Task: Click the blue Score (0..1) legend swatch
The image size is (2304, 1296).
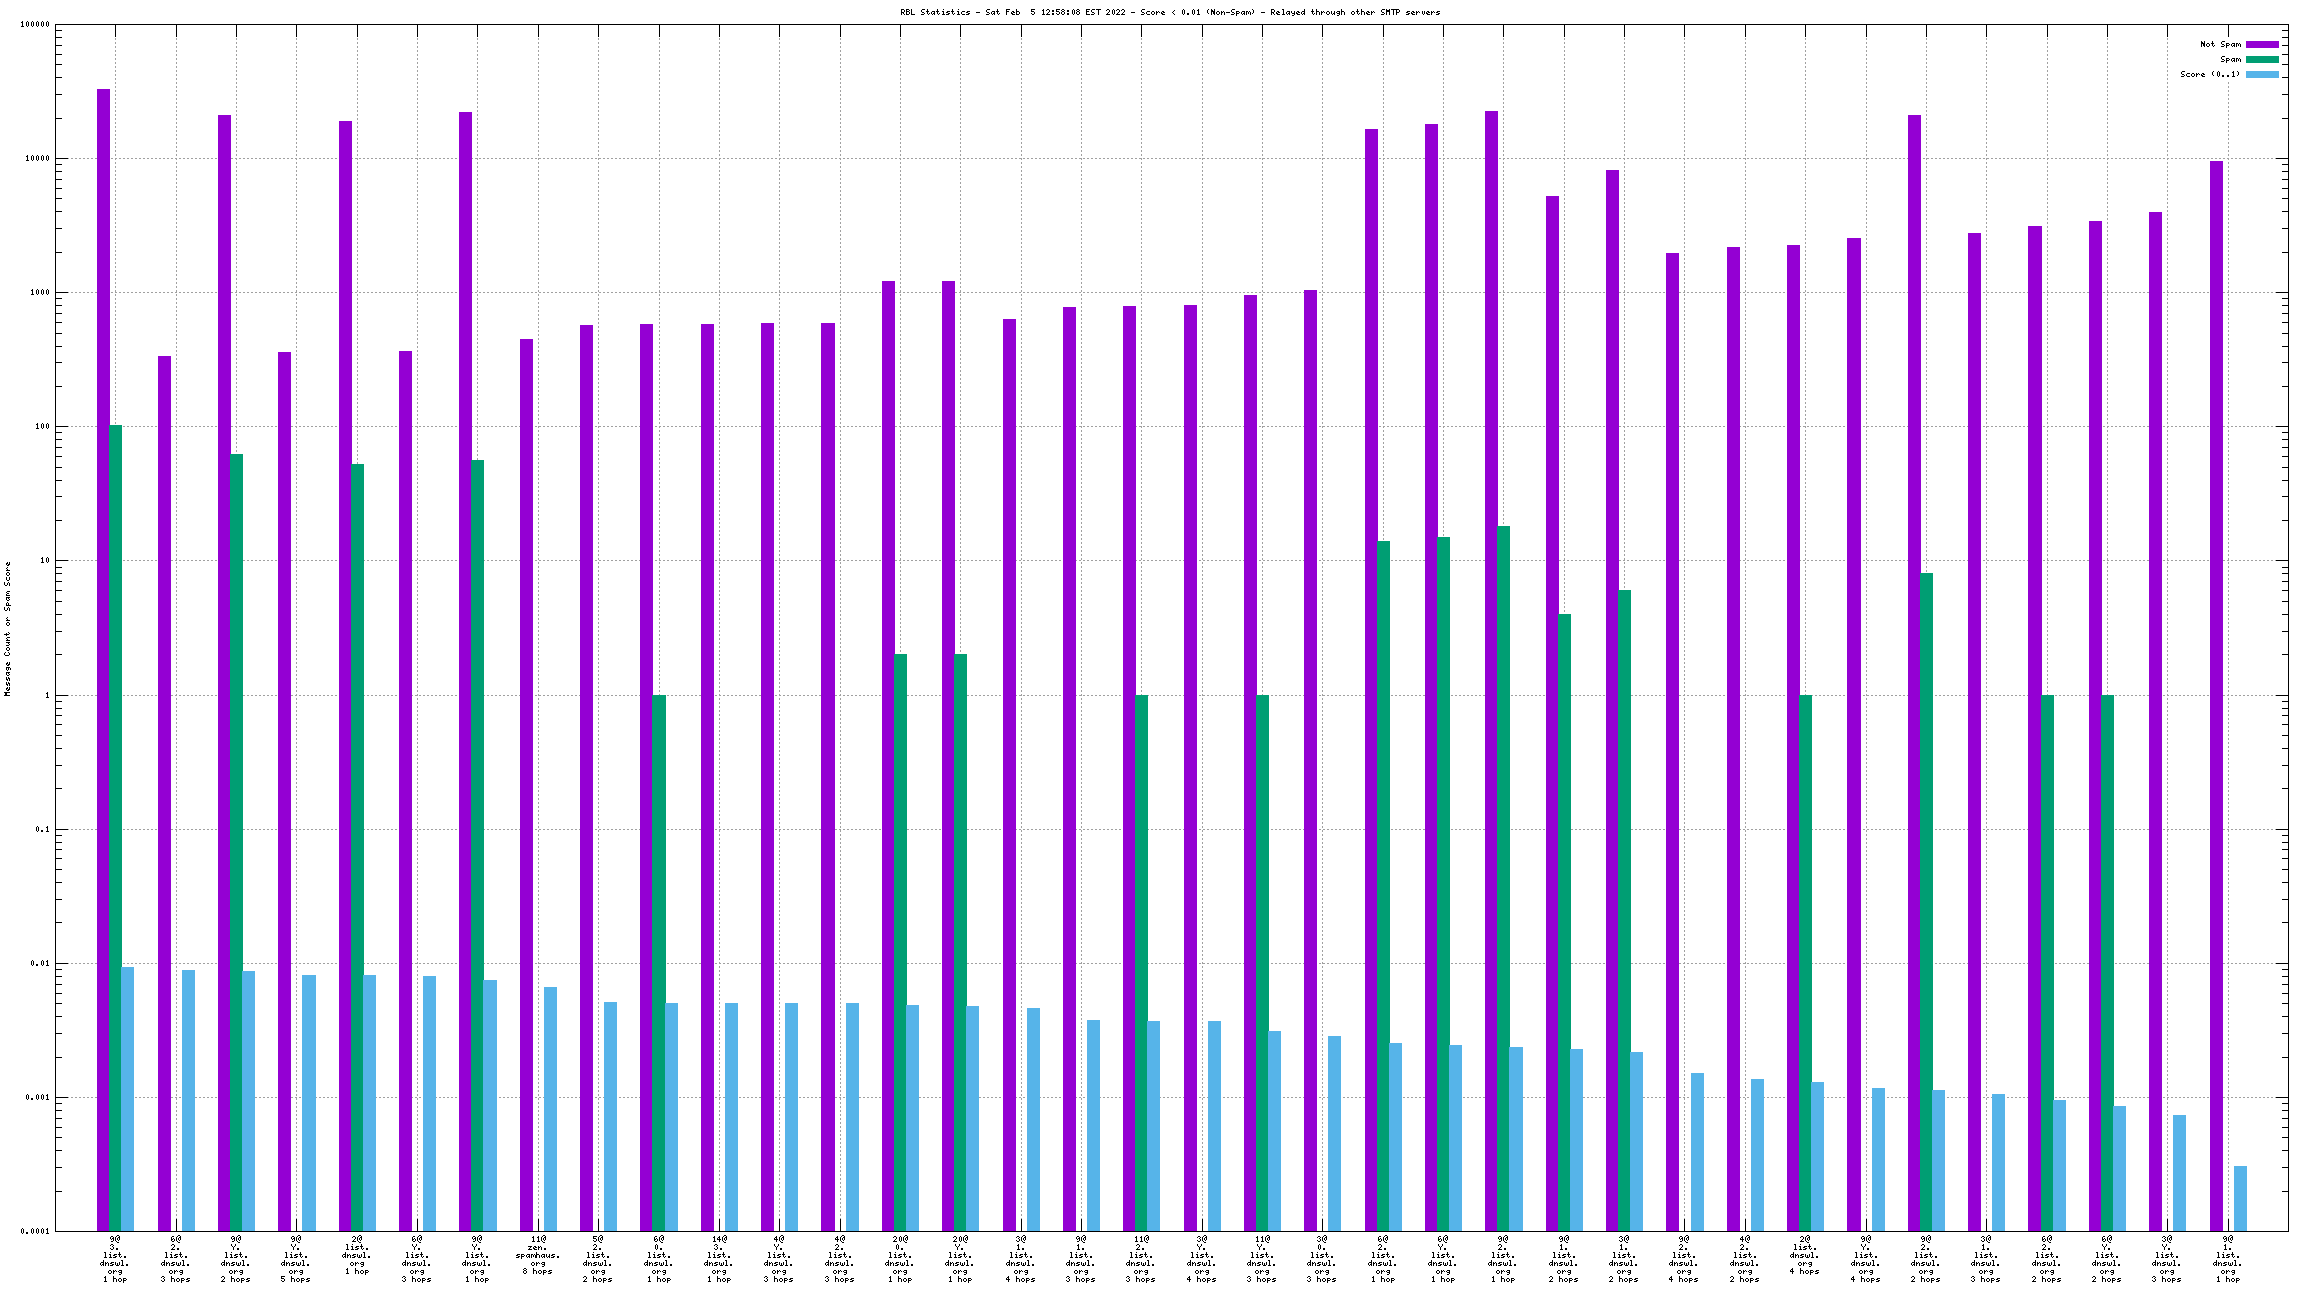Action: tap(2262, 74)
